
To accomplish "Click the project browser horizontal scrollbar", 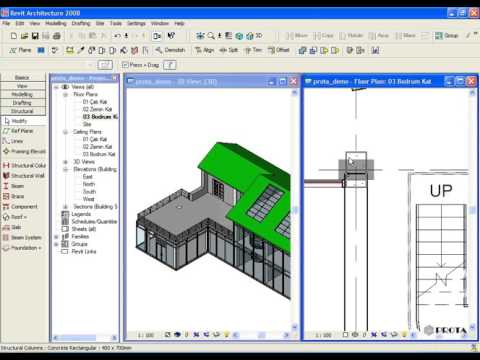I will (x=85, y=338).
